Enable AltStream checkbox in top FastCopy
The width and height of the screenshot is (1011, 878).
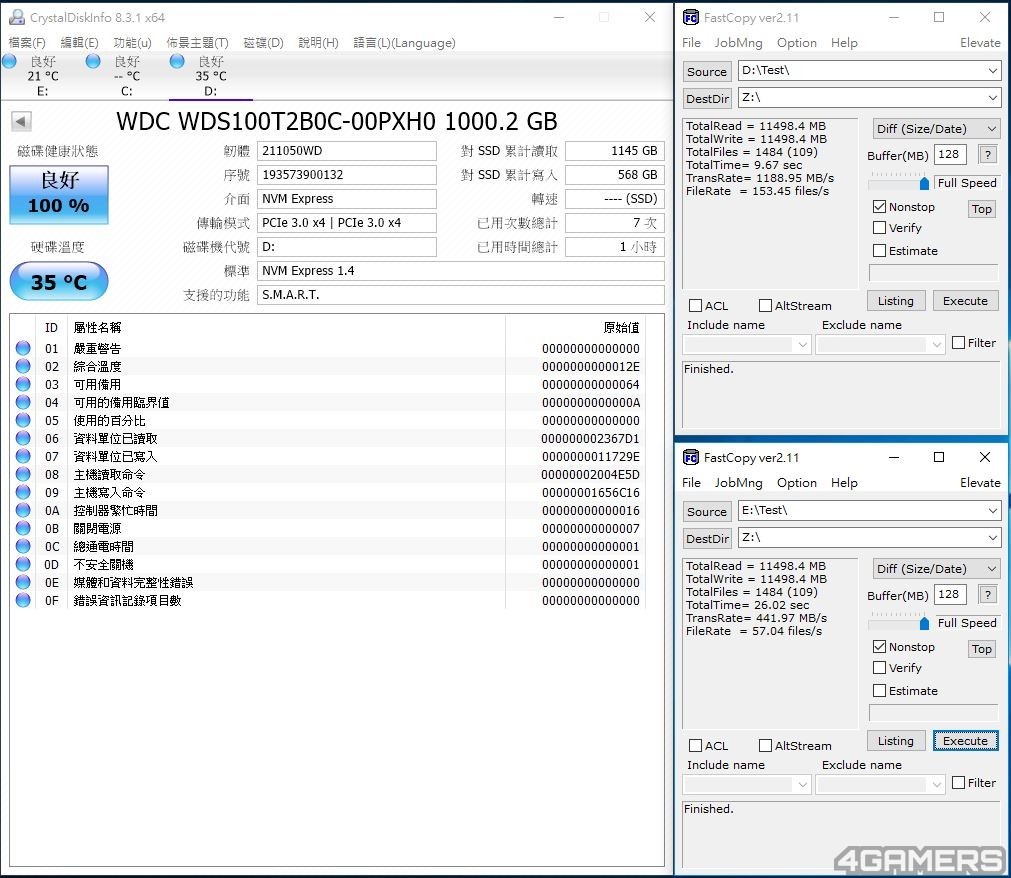tap(765, 306)
